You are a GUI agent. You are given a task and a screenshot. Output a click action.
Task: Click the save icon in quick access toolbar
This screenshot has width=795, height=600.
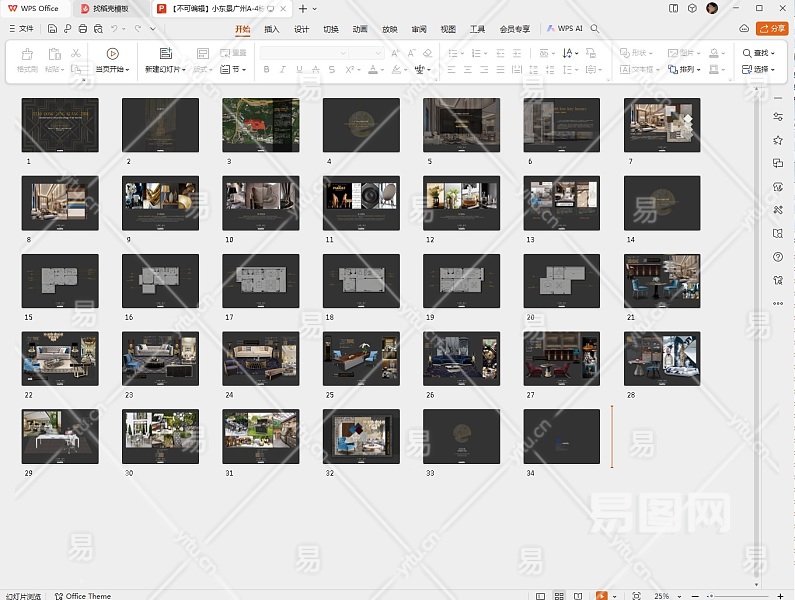[51, 29]
